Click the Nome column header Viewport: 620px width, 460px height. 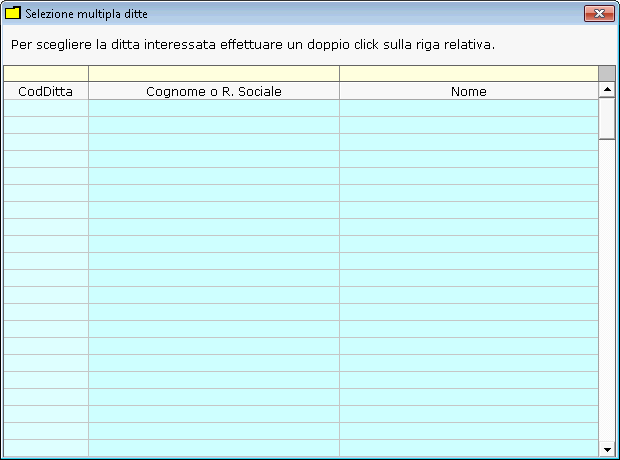(468, 91)
